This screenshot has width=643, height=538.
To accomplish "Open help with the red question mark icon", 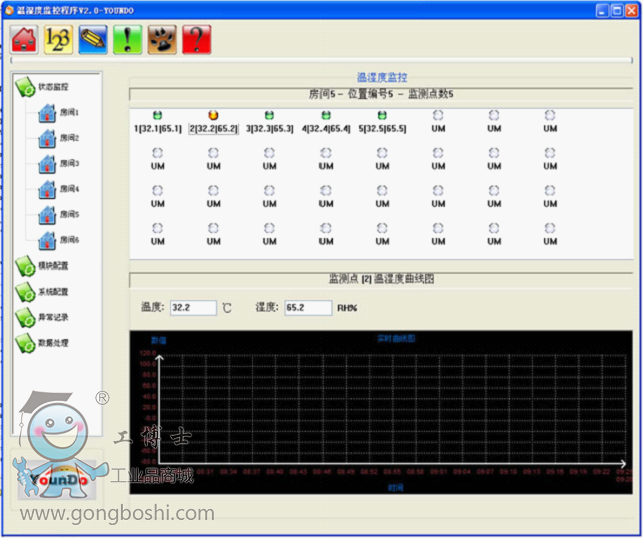I will 196,39.
